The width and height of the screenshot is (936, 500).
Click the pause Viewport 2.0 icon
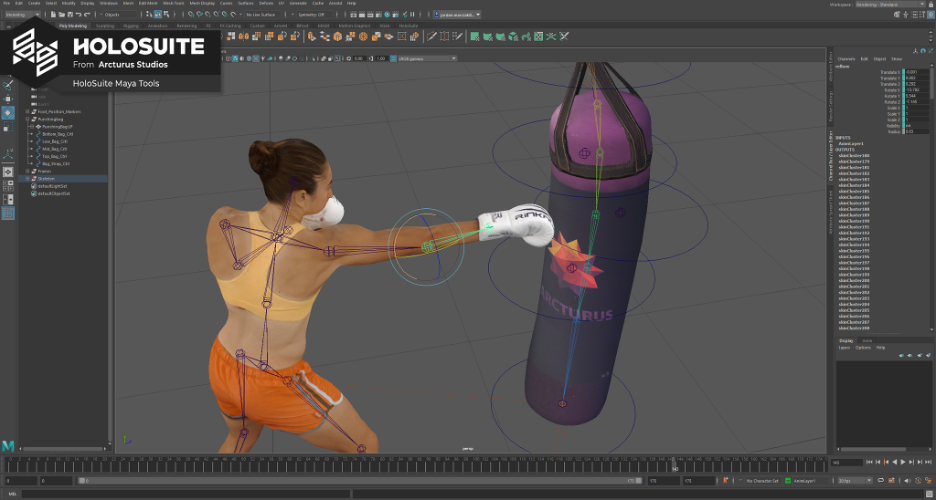pyautogui.click(x=412, y=14)
